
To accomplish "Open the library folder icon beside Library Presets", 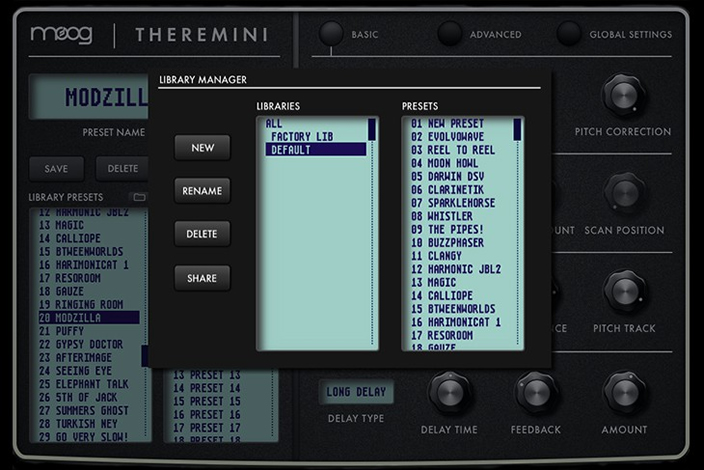I will click(x=139, y=197).
